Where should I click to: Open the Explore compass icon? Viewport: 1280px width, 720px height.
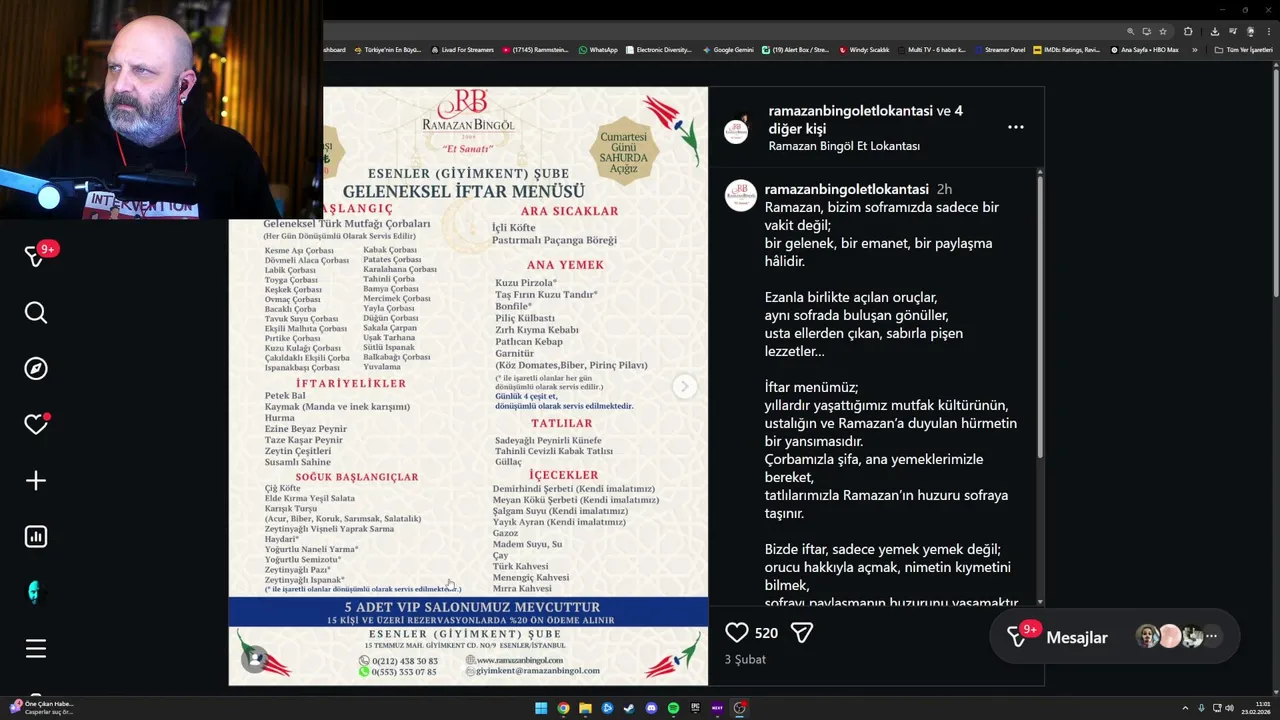point(36,369)
